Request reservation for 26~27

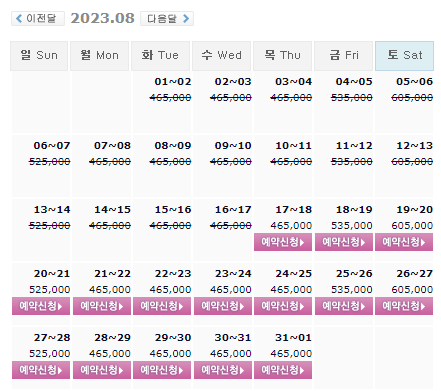[x=404, y=306]
